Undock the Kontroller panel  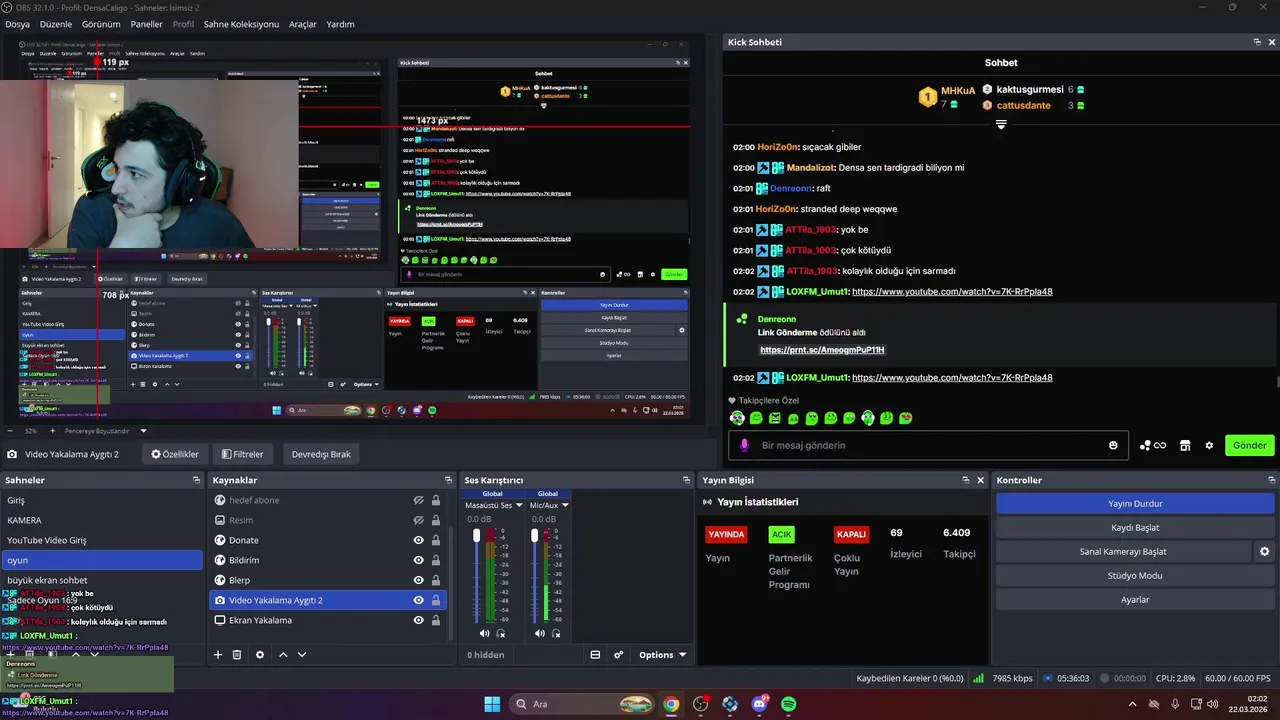tap(1271, 480)
